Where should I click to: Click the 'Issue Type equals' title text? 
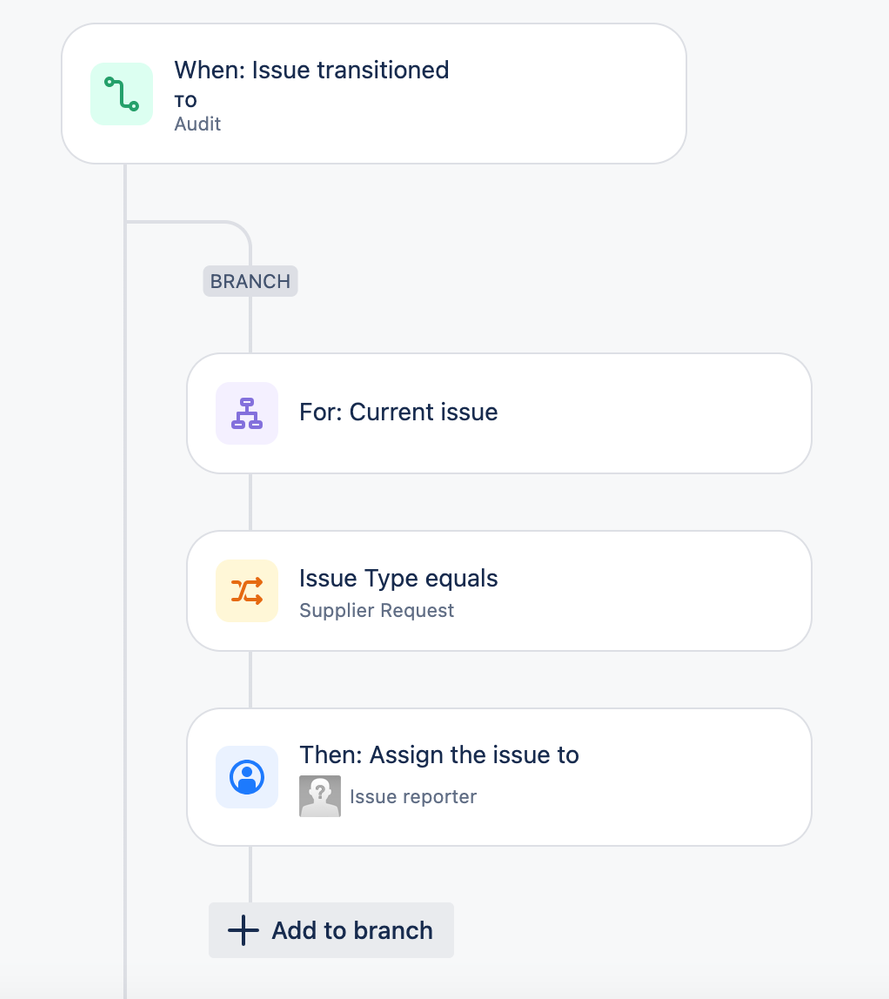click(398, 578)
